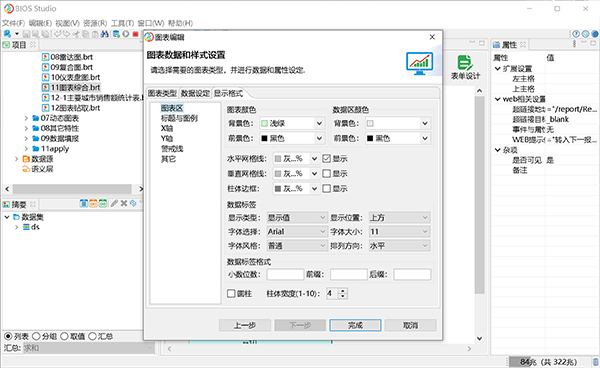This screenshot has width=600, height=368.
Task: Select the 显示格式 tab
Action: 228,93
